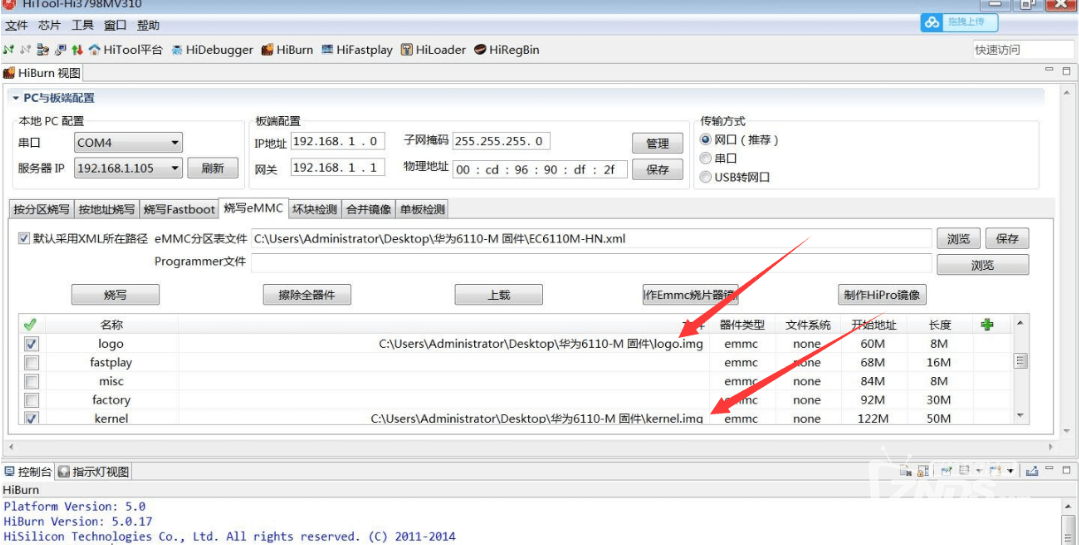Click 浏览 for Programmer文件
Screen dimensions: 1079x545
pyautogui.click(x=983, y=265)
